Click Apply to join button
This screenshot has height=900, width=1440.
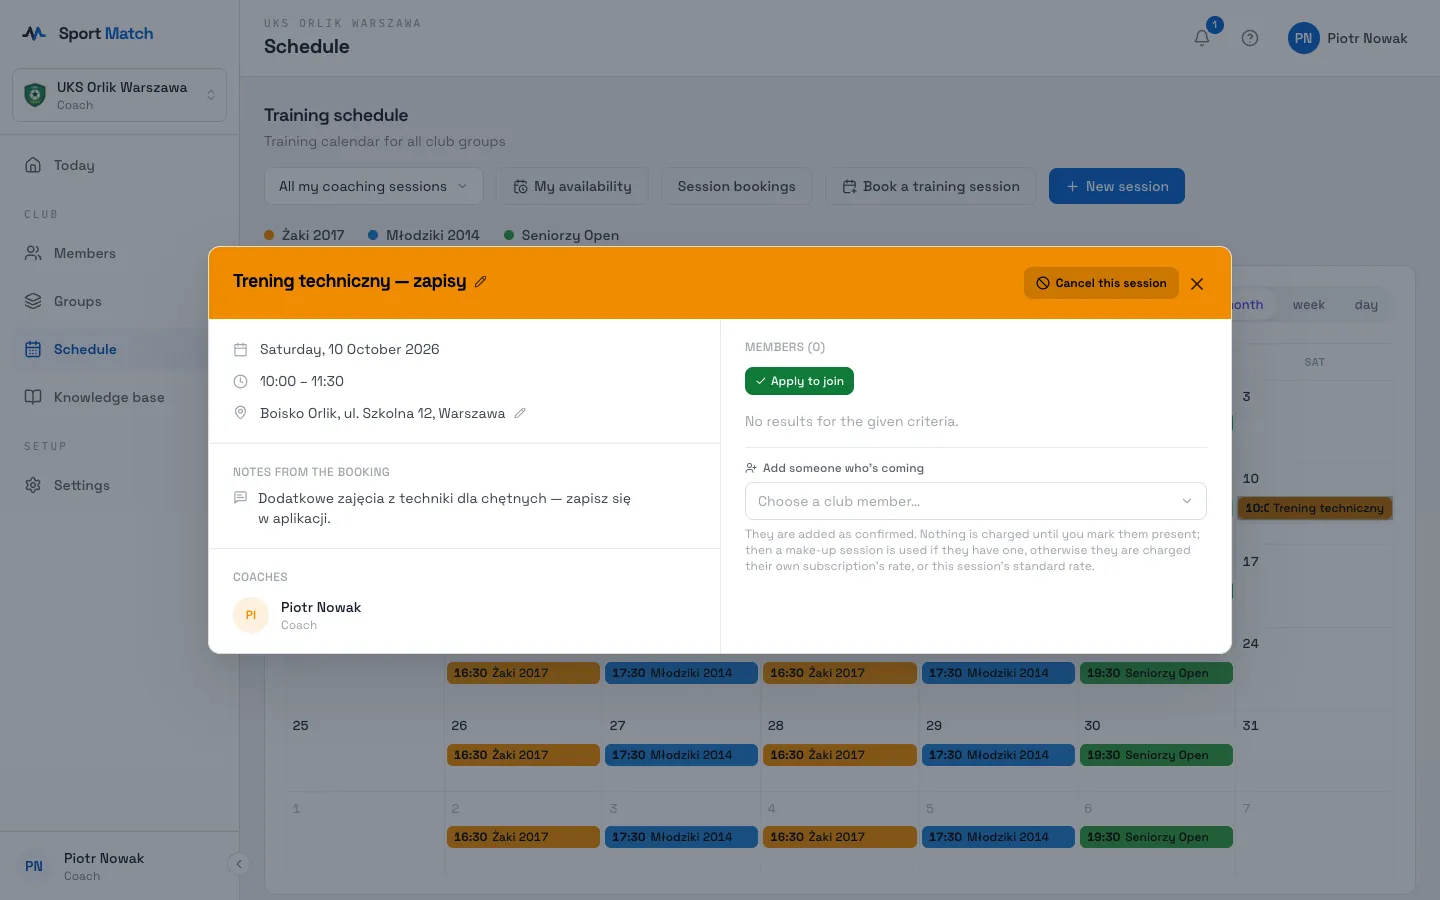click(x=799, y=381)
